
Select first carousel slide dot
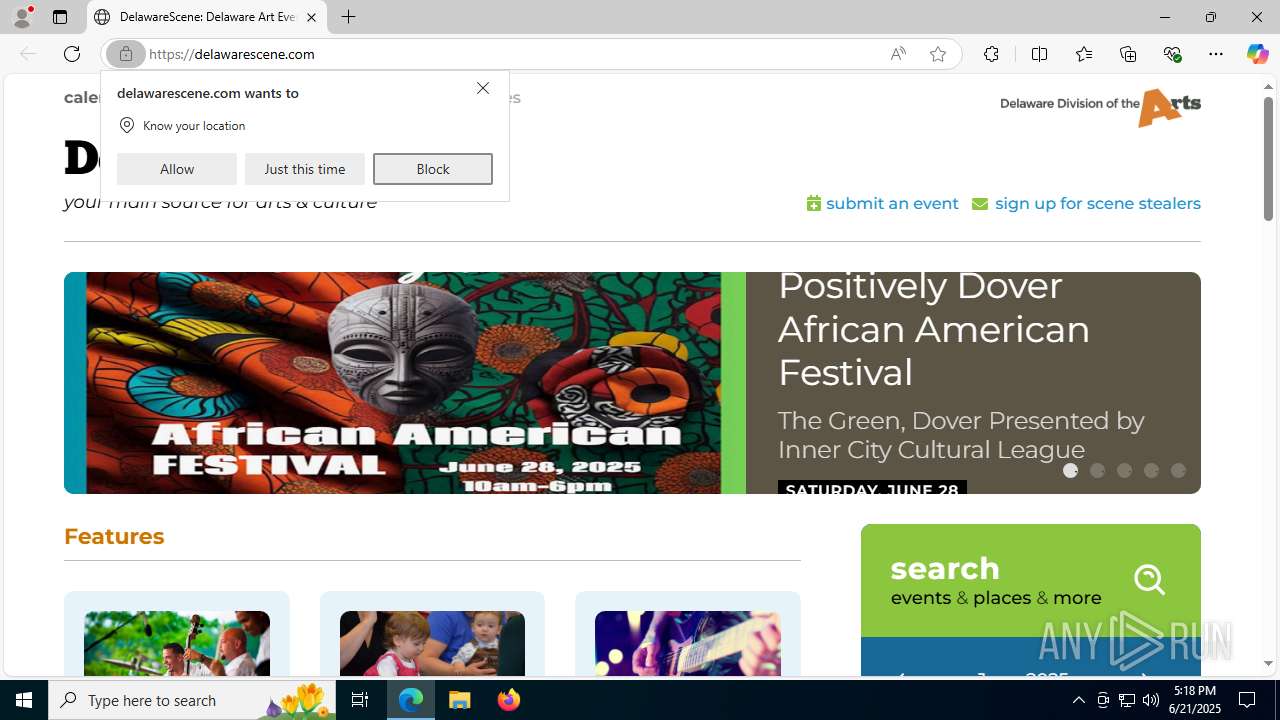(x=1070, y=470)
